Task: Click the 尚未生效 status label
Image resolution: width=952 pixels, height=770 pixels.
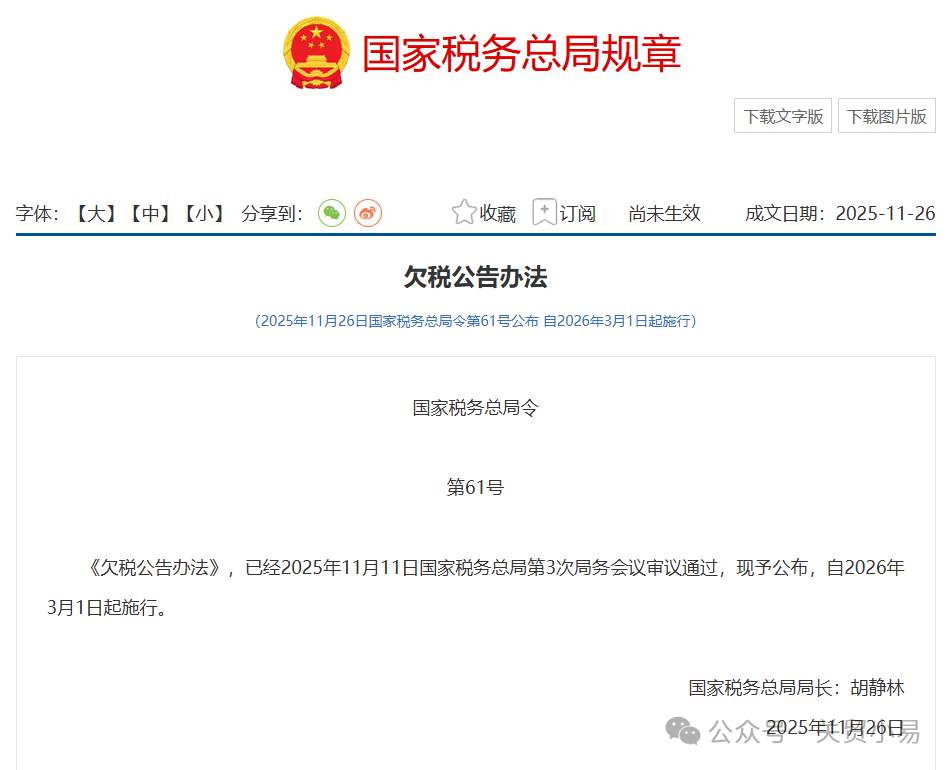Action: coord(664,214)
